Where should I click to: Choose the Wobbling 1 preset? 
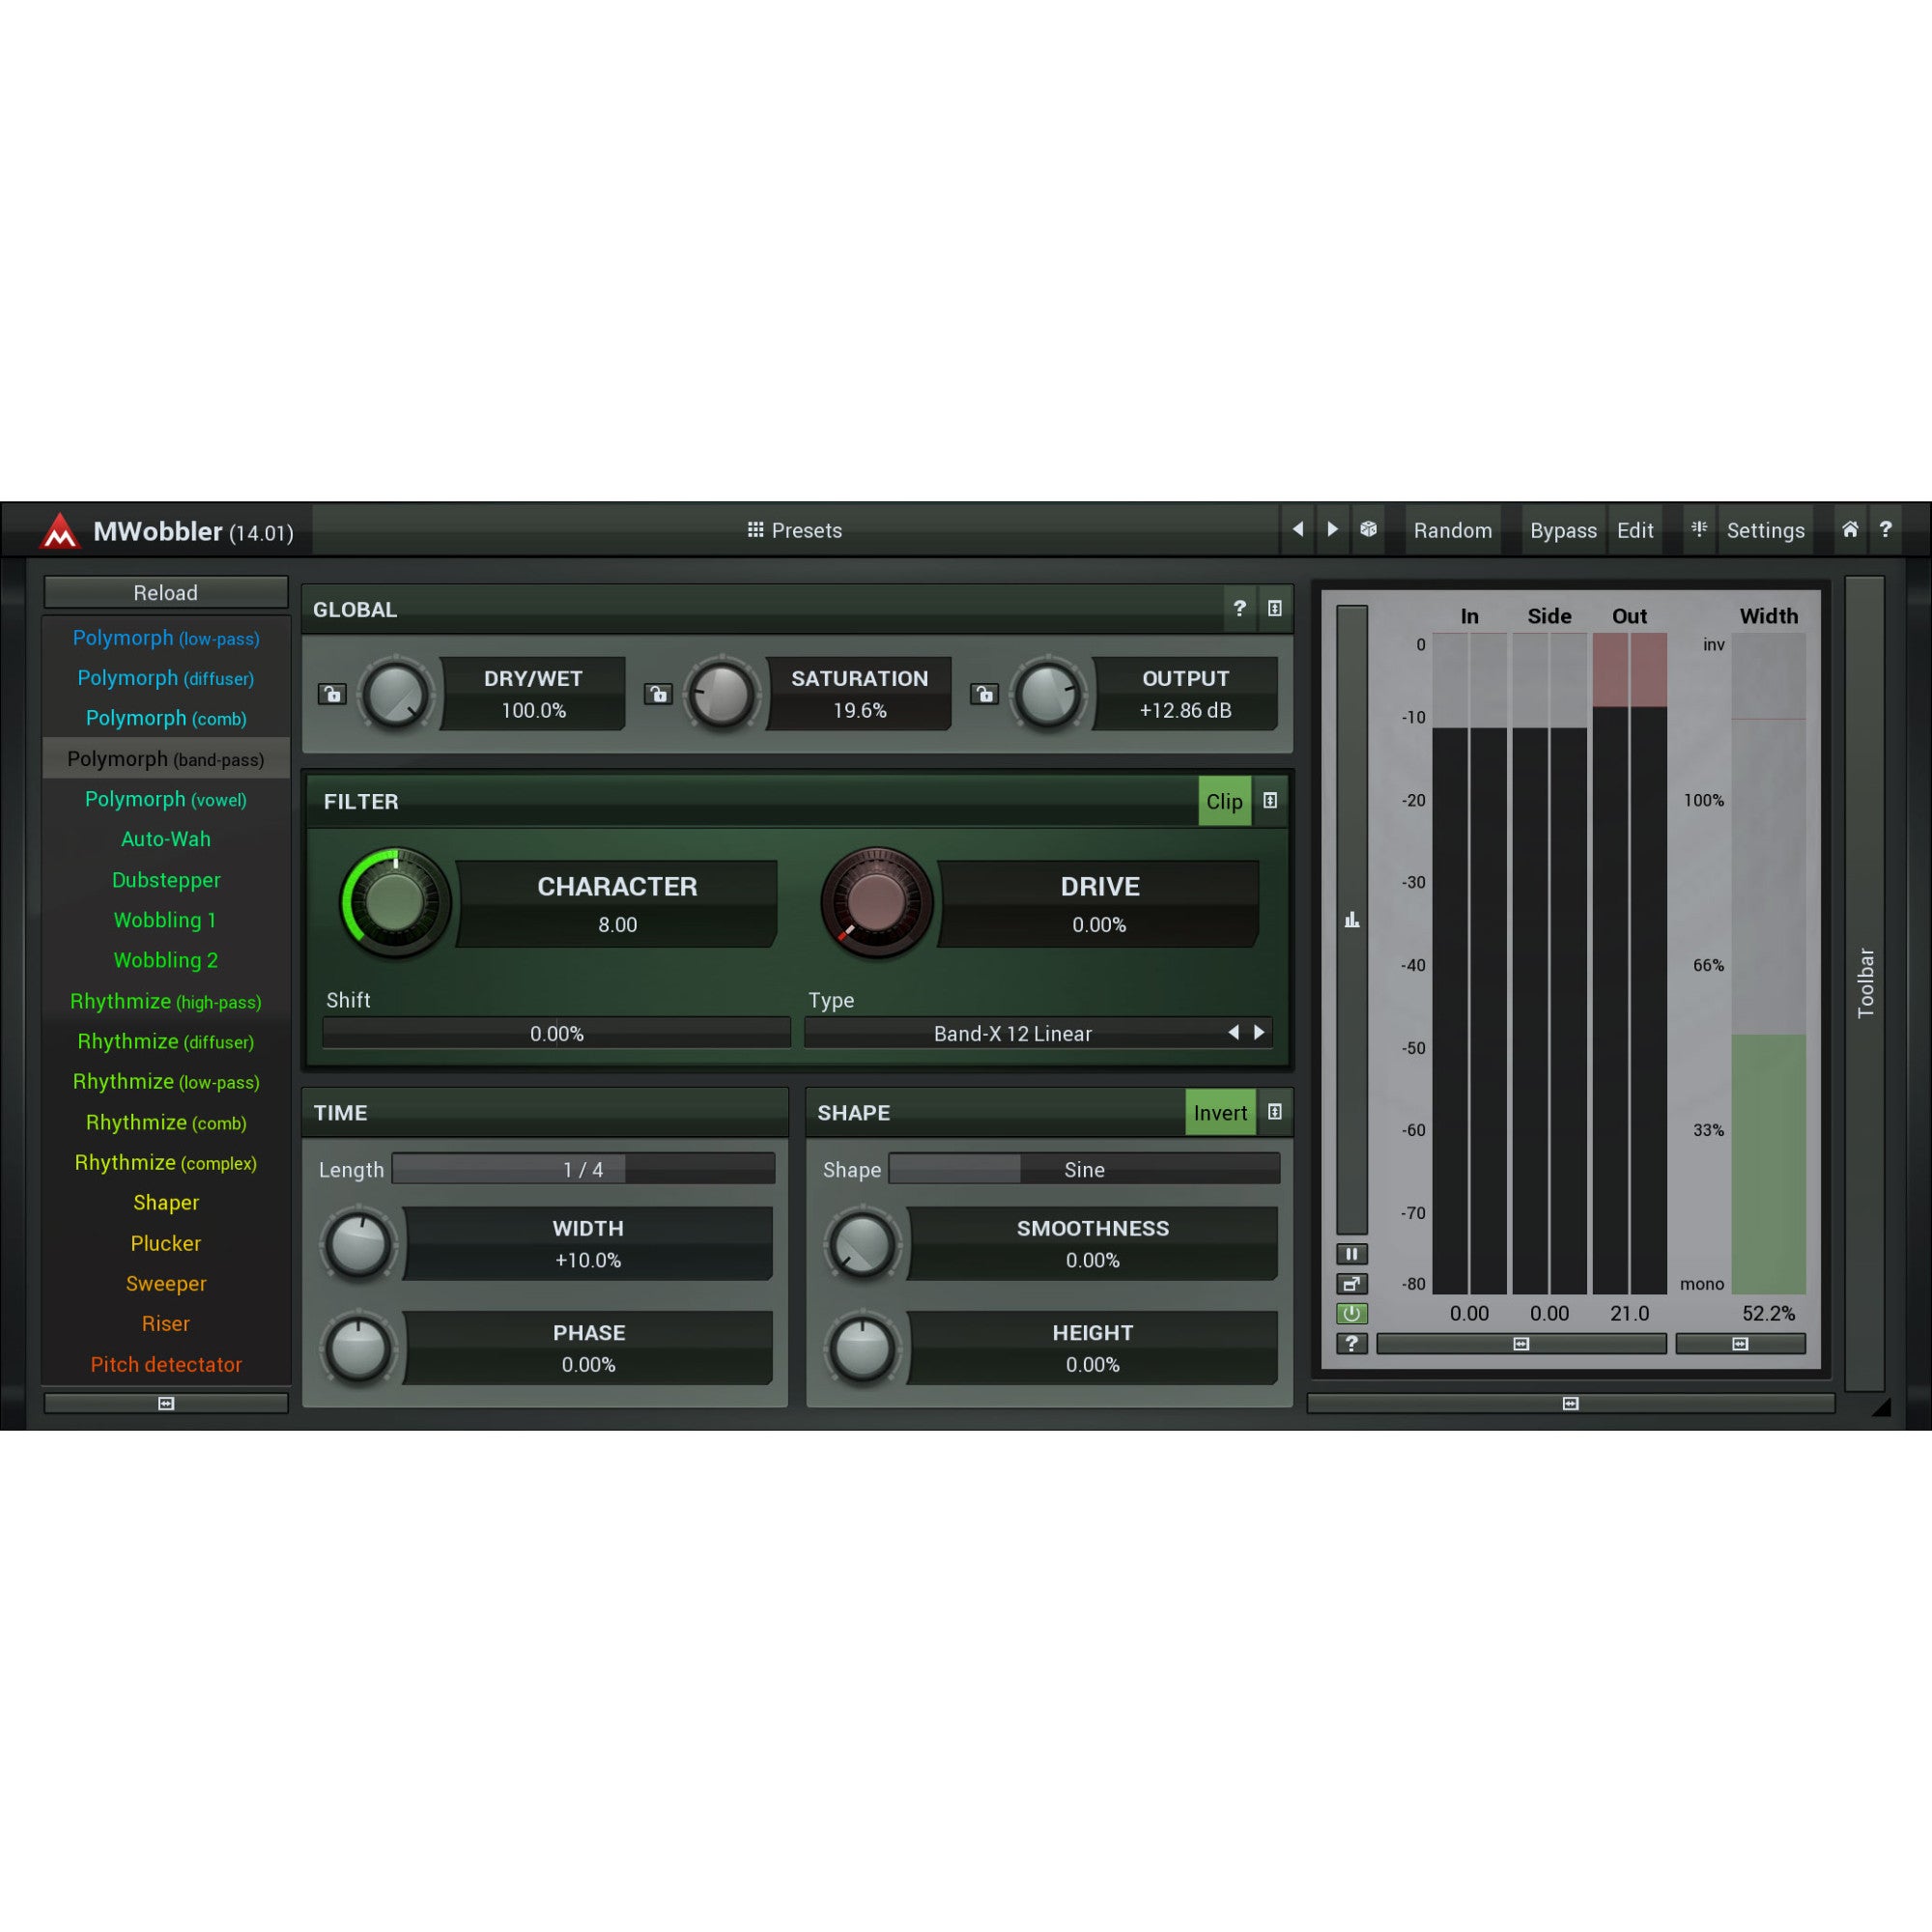point(166,920)
